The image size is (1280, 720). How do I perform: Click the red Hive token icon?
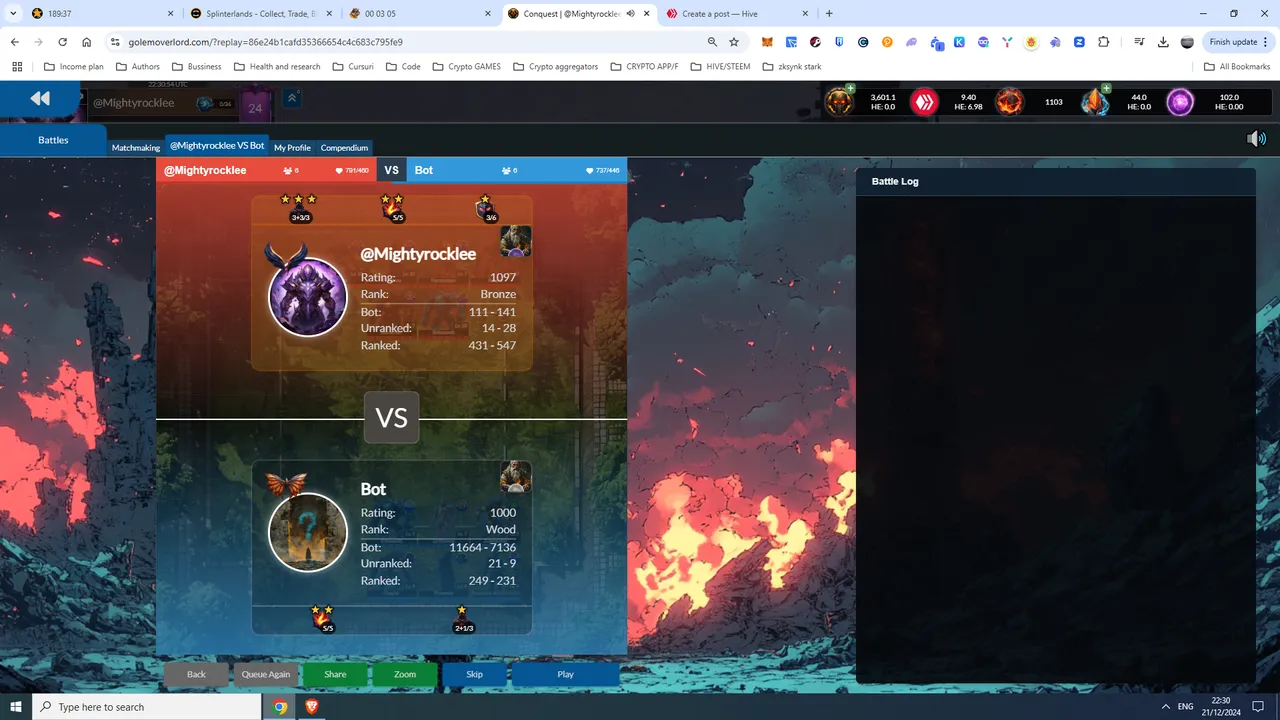[924, 102]
